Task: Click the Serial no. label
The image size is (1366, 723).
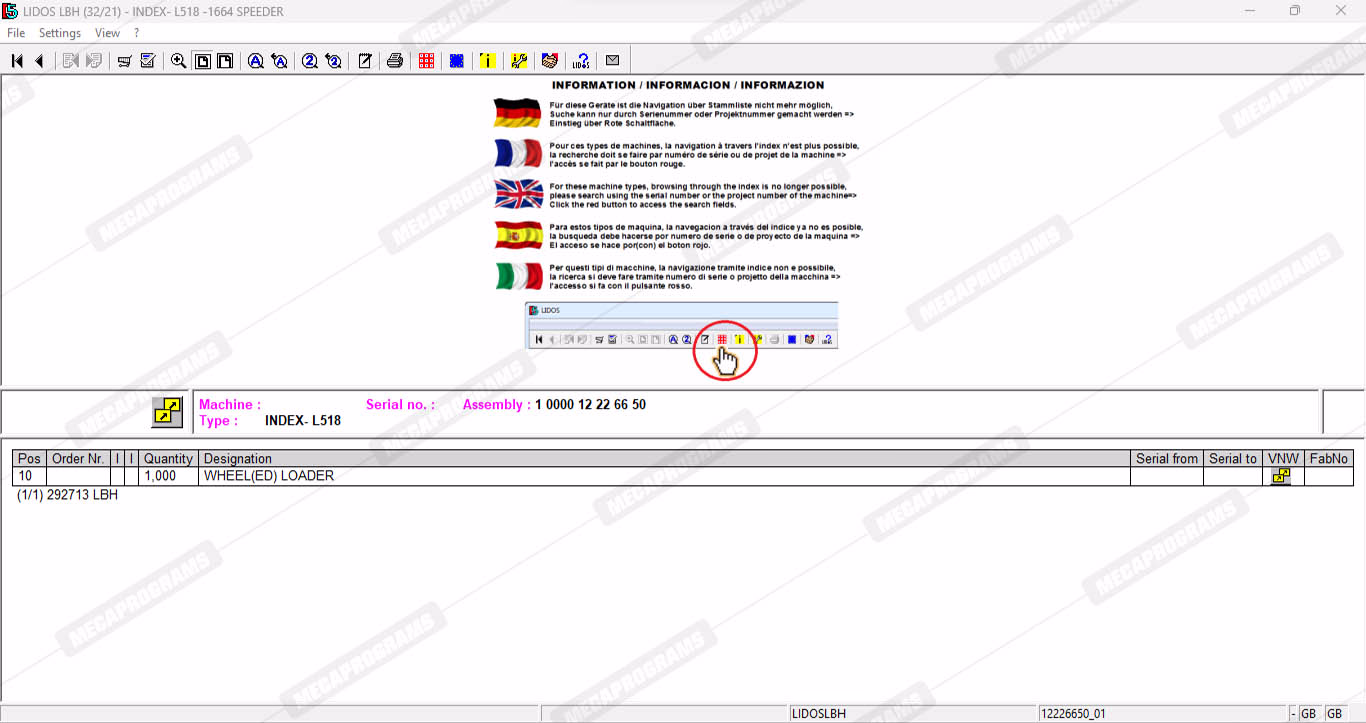Action: (x=400, y=405)
